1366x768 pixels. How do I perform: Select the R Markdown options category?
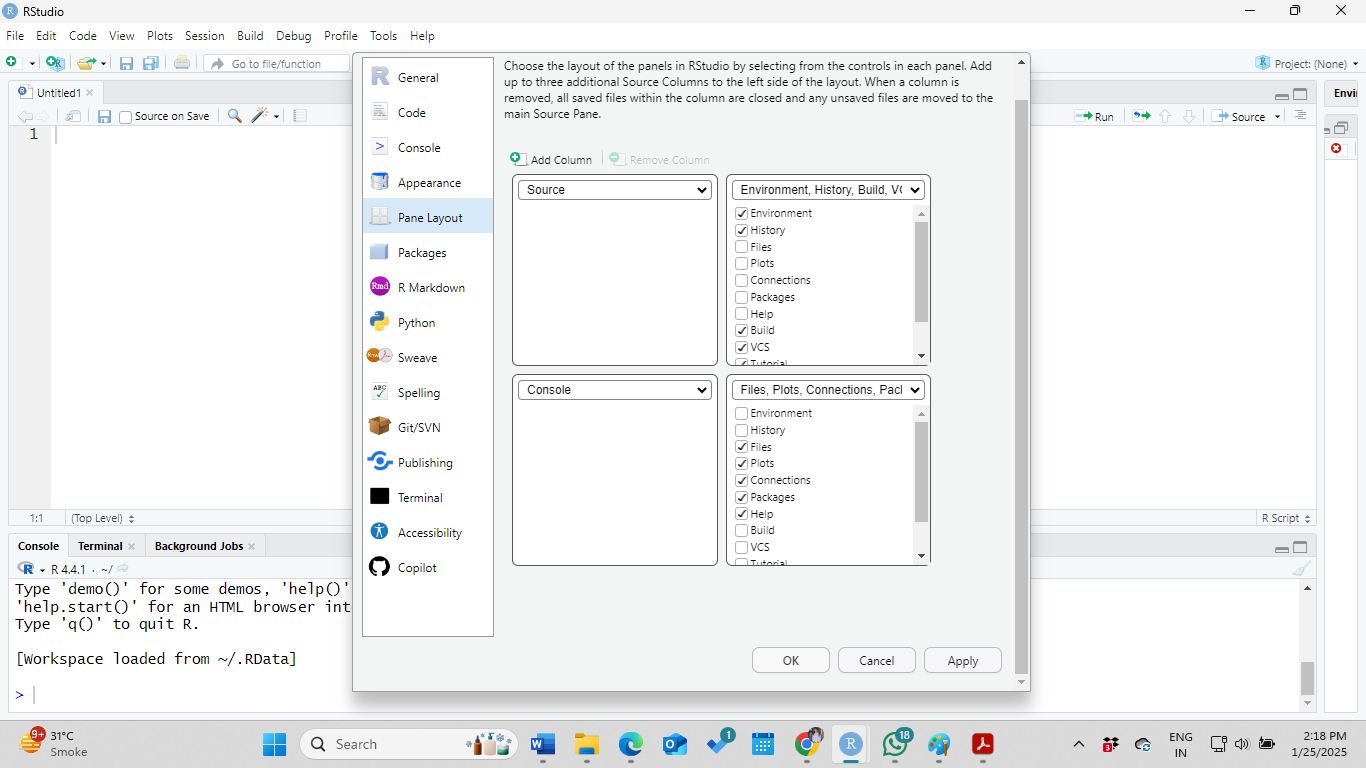click(428, 288)
